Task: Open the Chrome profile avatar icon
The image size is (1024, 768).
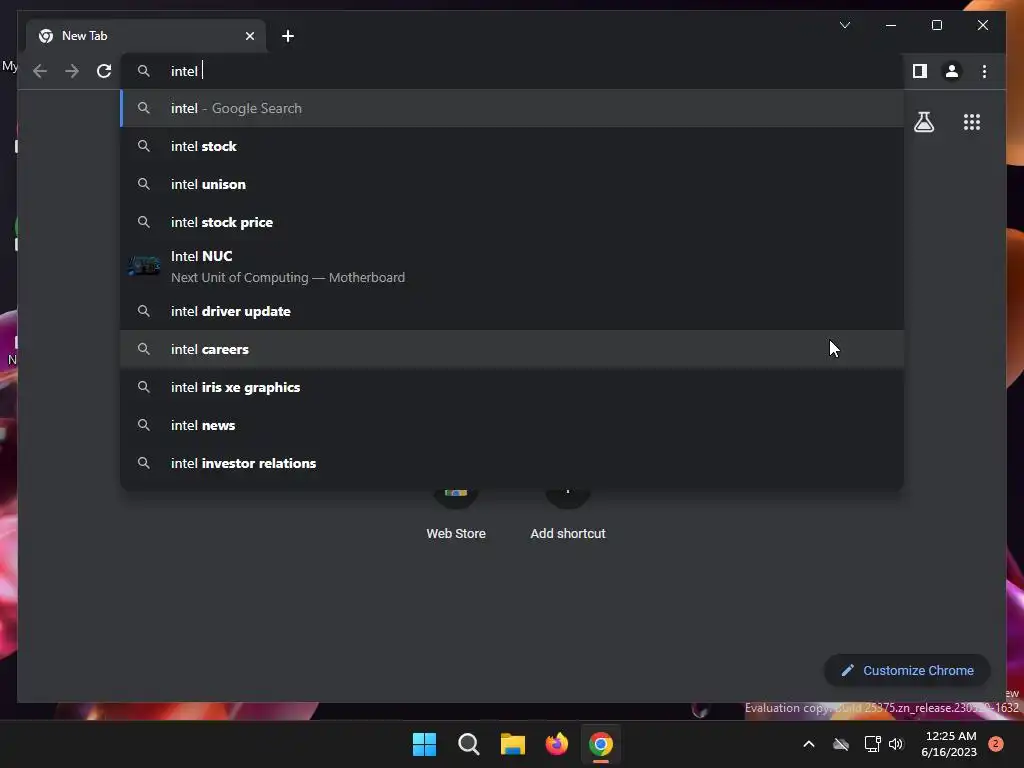Action: 952,71
